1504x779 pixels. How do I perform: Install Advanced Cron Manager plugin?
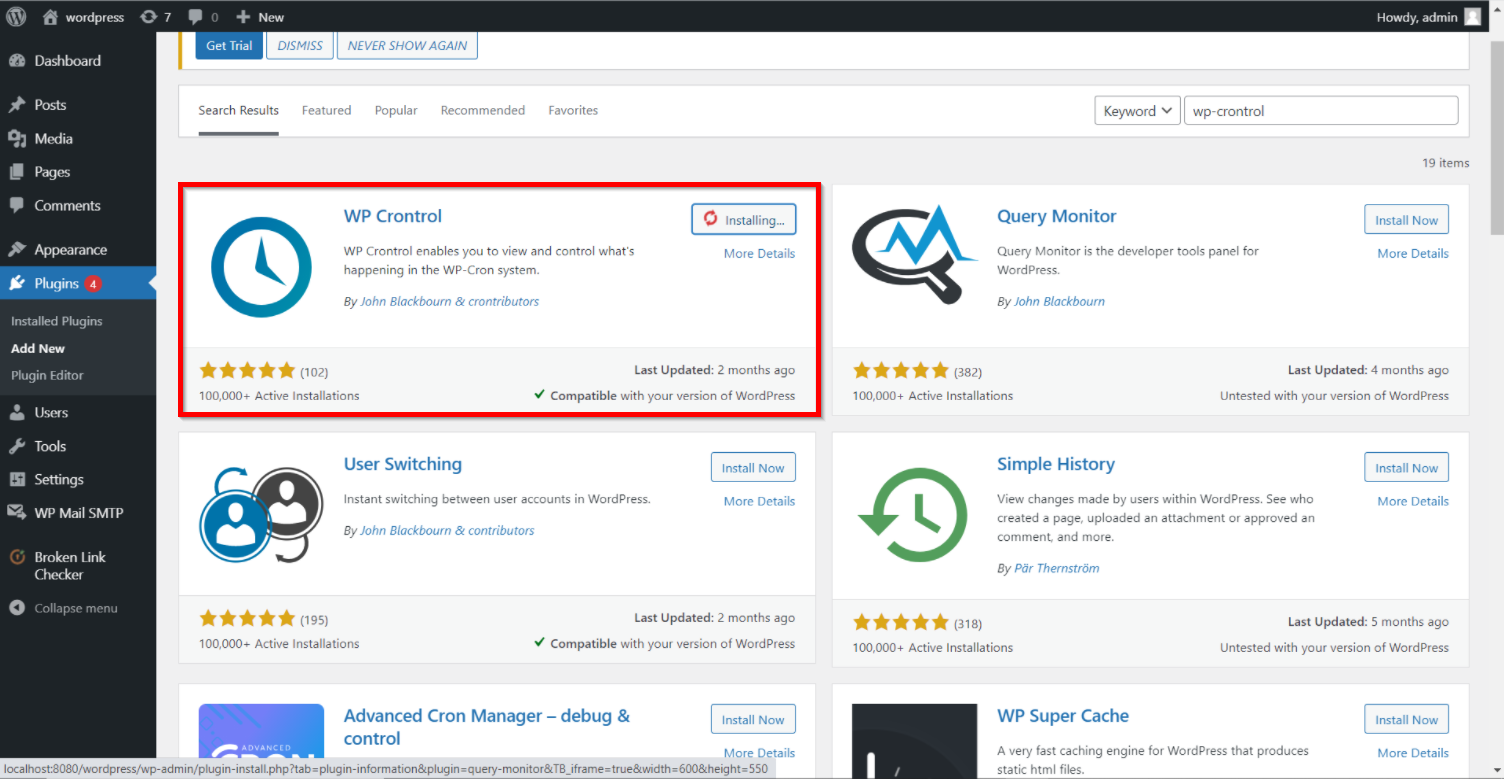coord(753,720)
